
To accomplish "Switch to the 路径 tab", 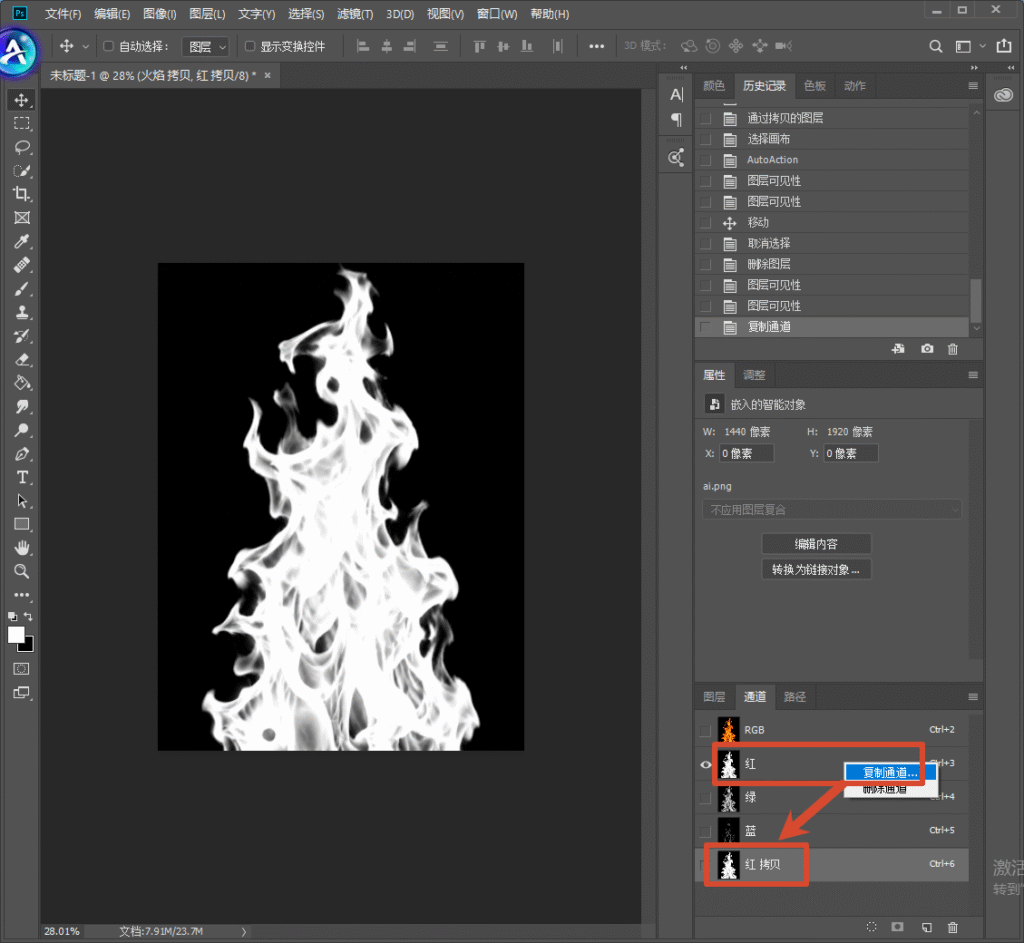I will point(794,697).
